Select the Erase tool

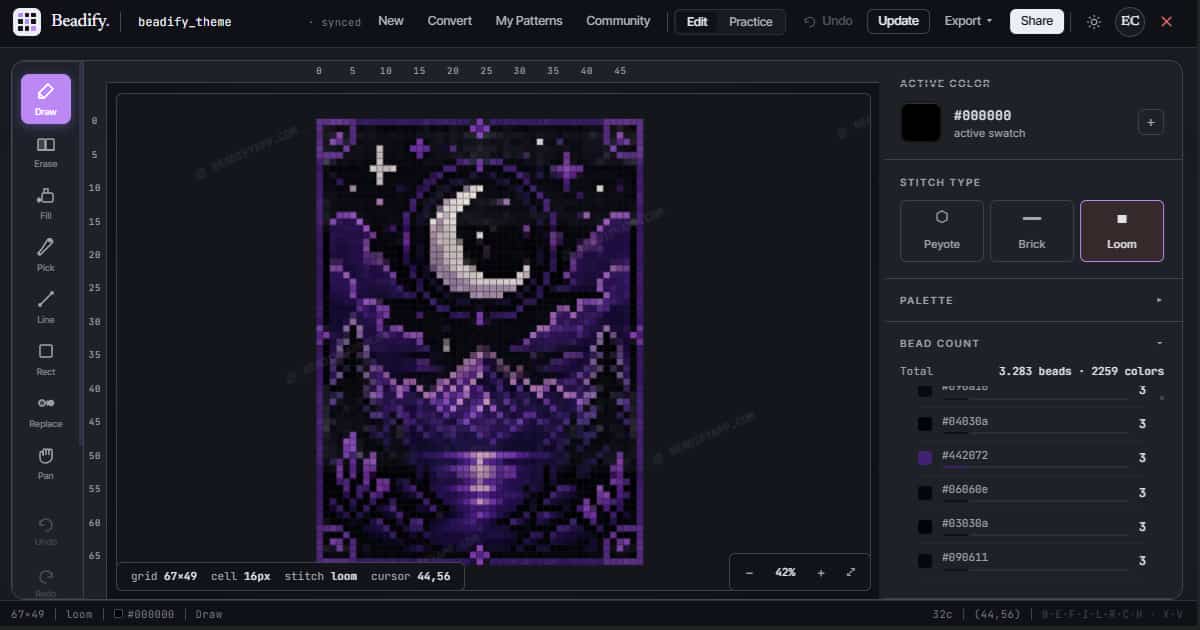[46, 151]
